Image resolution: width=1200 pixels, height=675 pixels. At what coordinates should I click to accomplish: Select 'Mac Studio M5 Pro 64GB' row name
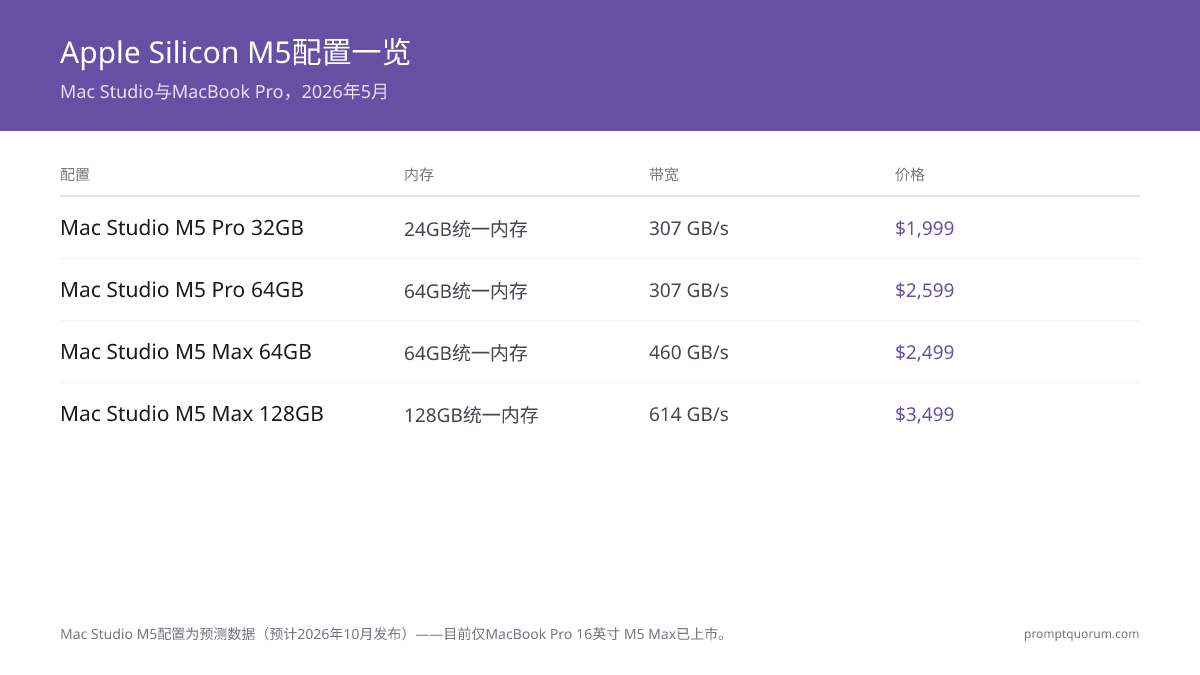coord(182,290)
